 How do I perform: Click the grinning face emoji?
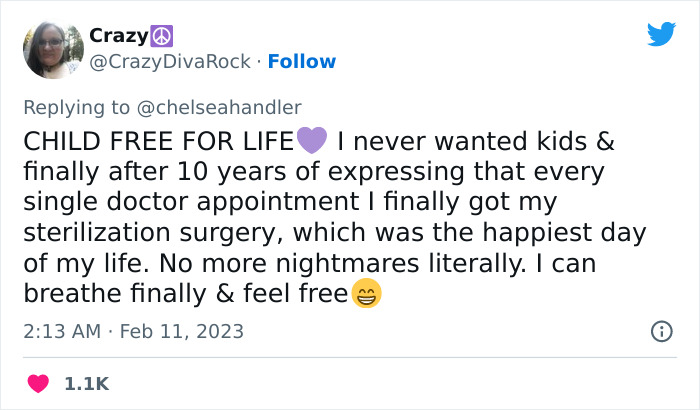(366, 295)
